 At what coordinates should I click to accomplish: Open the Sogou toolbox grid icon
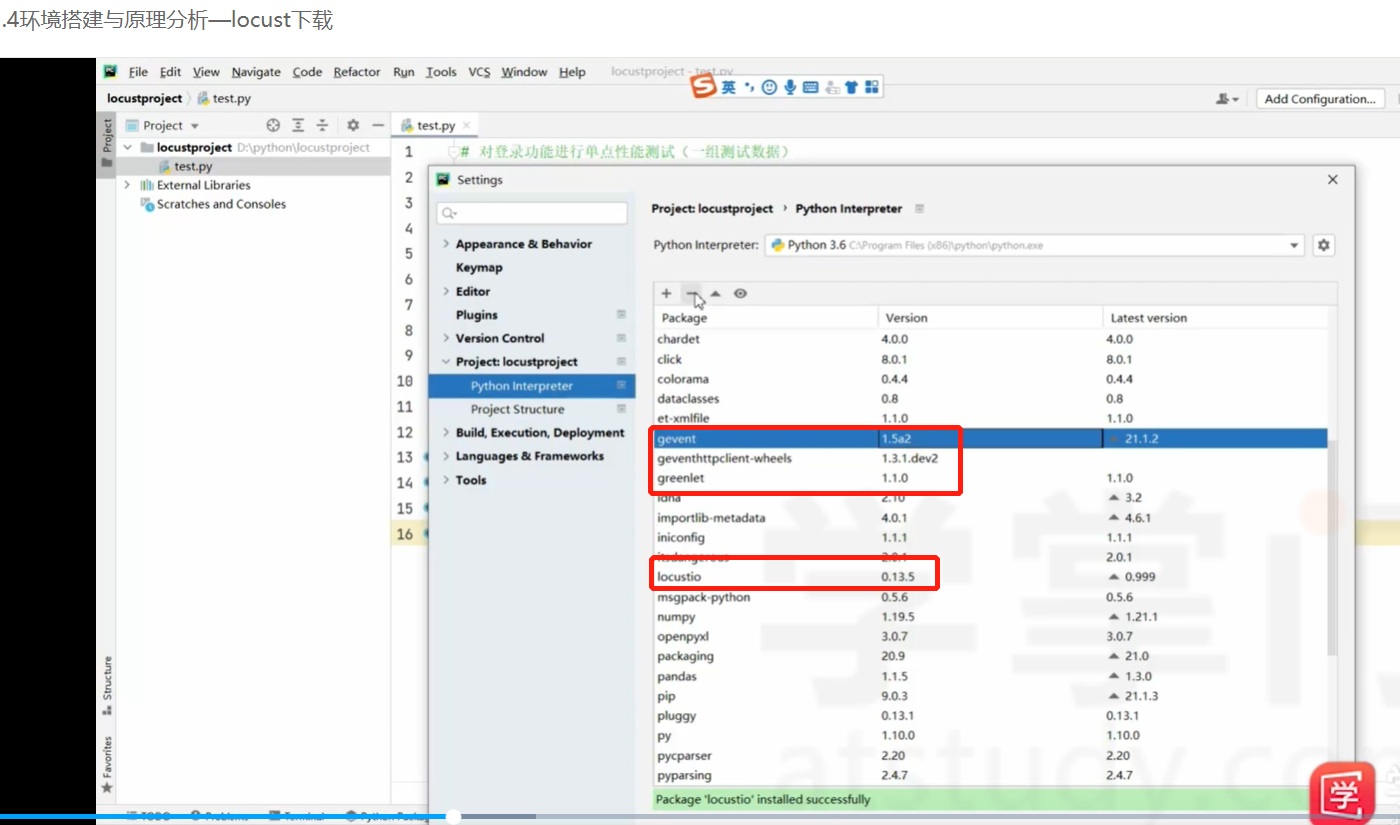tap(871, 87)
